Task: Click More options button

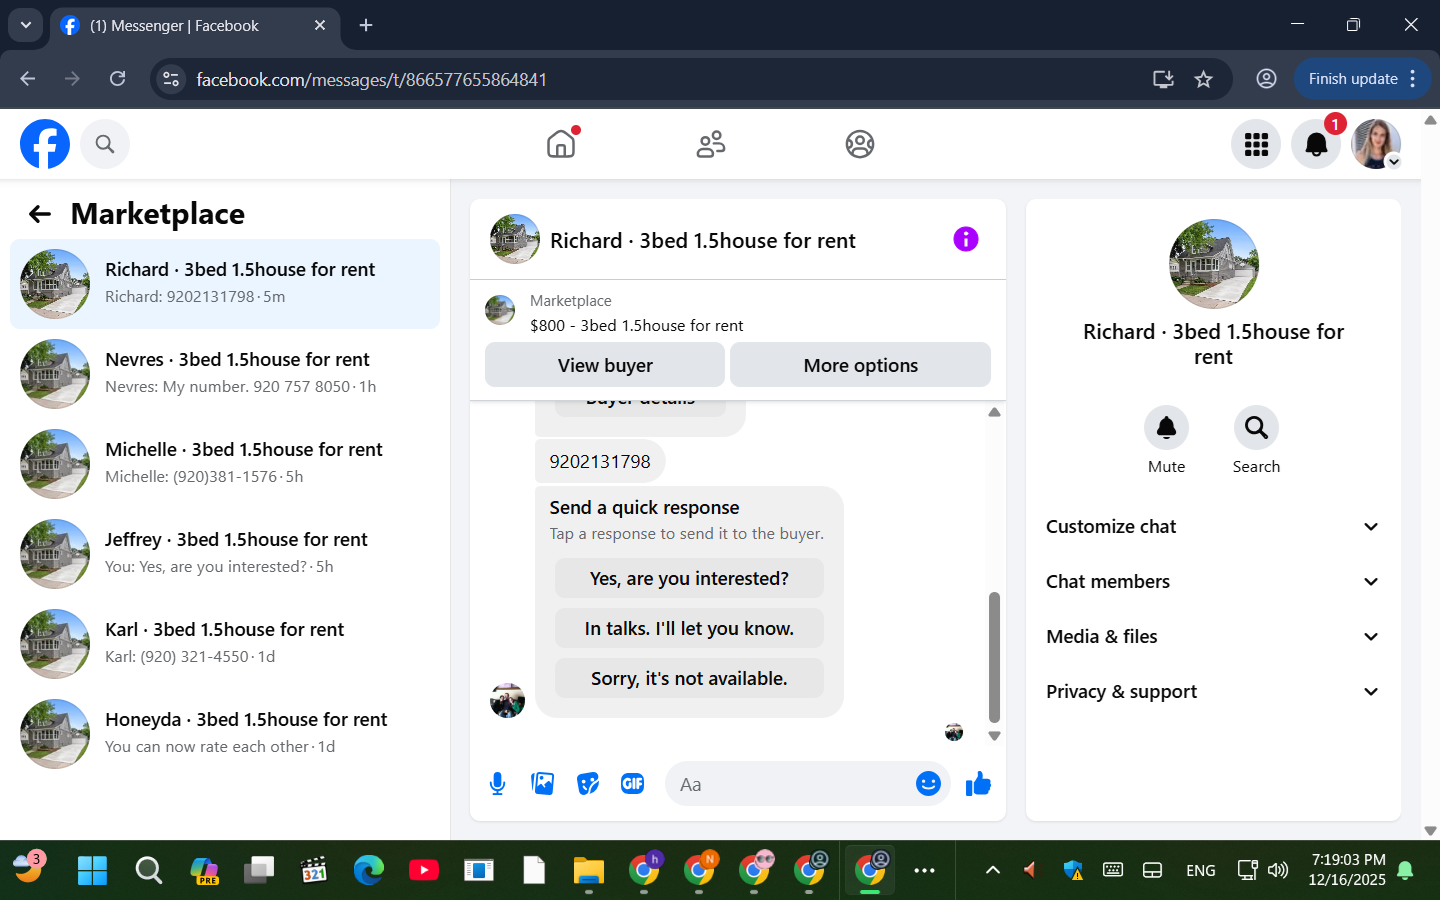Action: [x=860, y=365]
